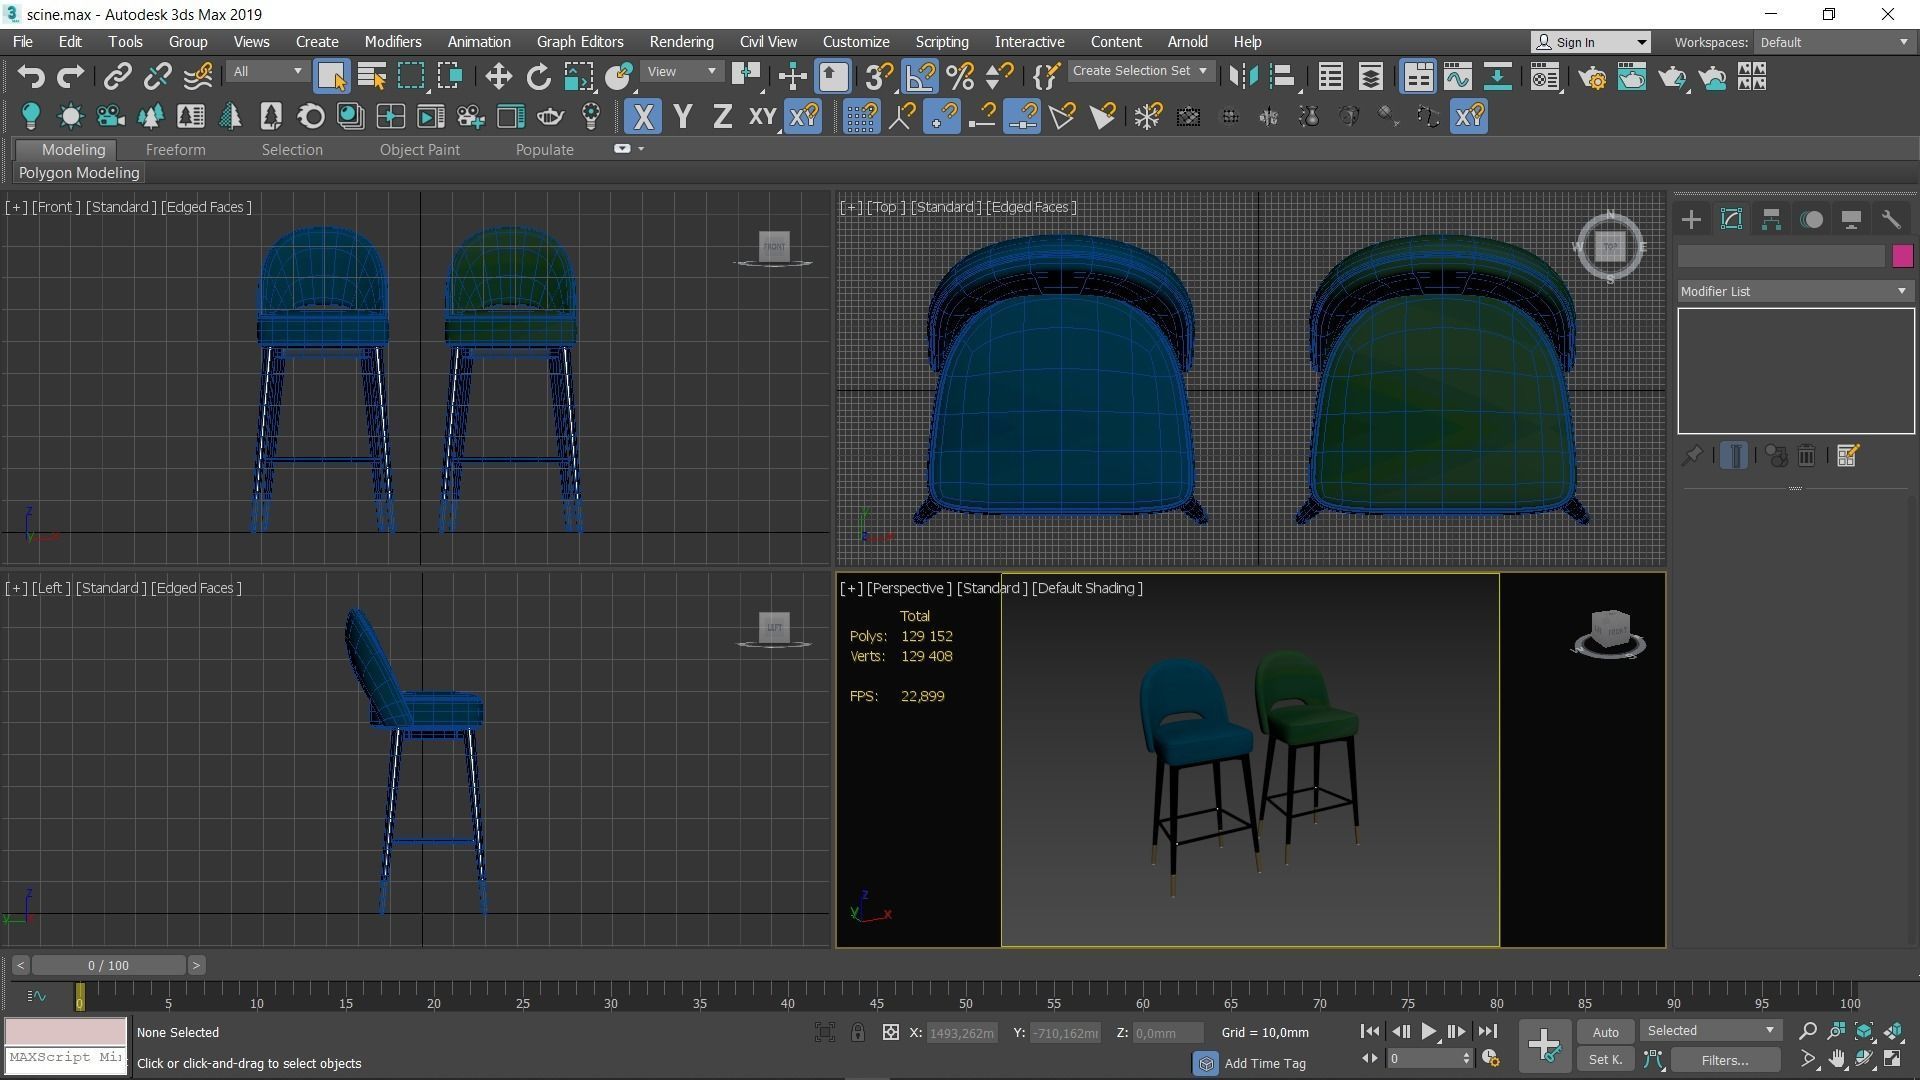Click Configure Modifier Sets icon
The image size is (1920, 1080).
(x=1847, y=456)
